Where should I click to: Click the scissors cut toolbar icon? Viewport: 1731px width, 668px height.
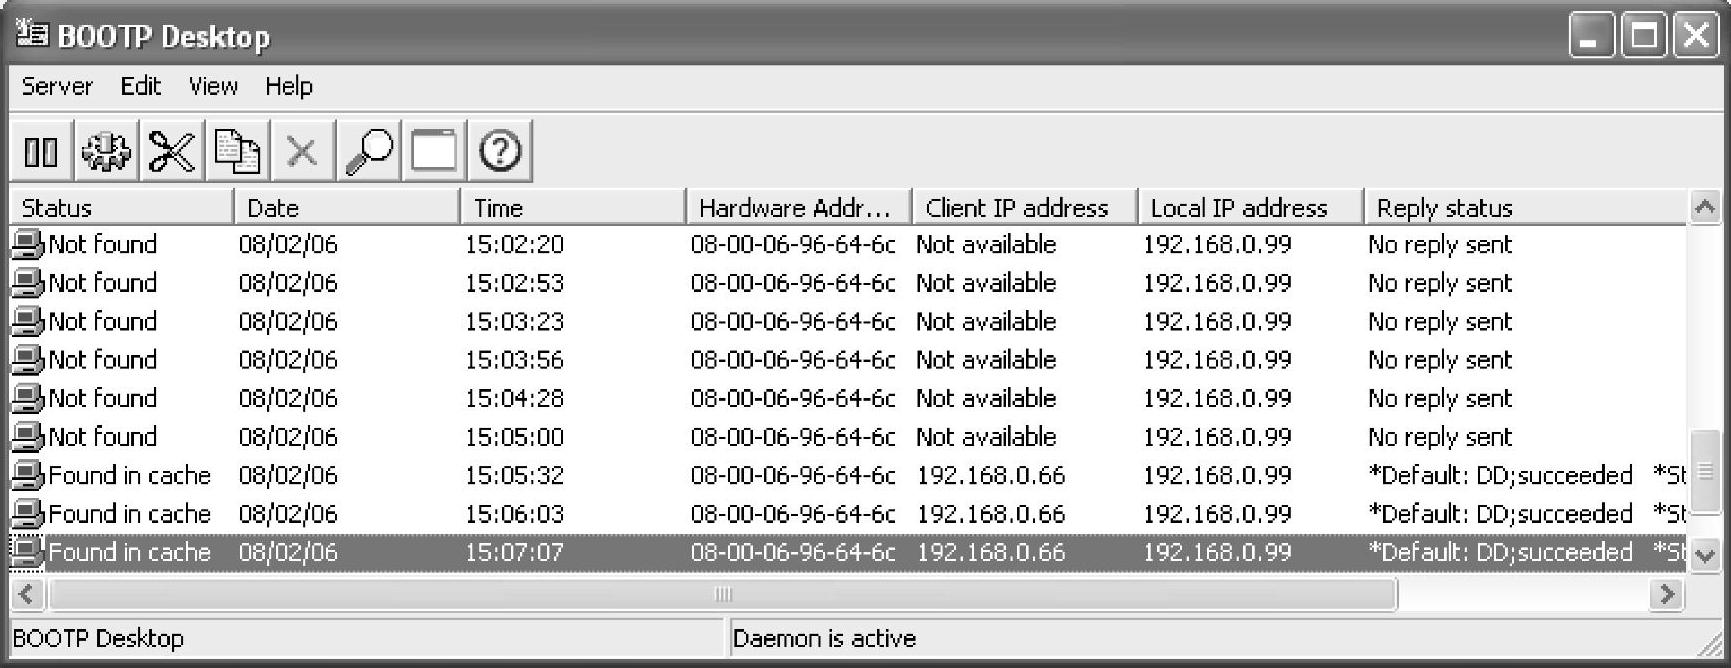click(x=172, y=152)
